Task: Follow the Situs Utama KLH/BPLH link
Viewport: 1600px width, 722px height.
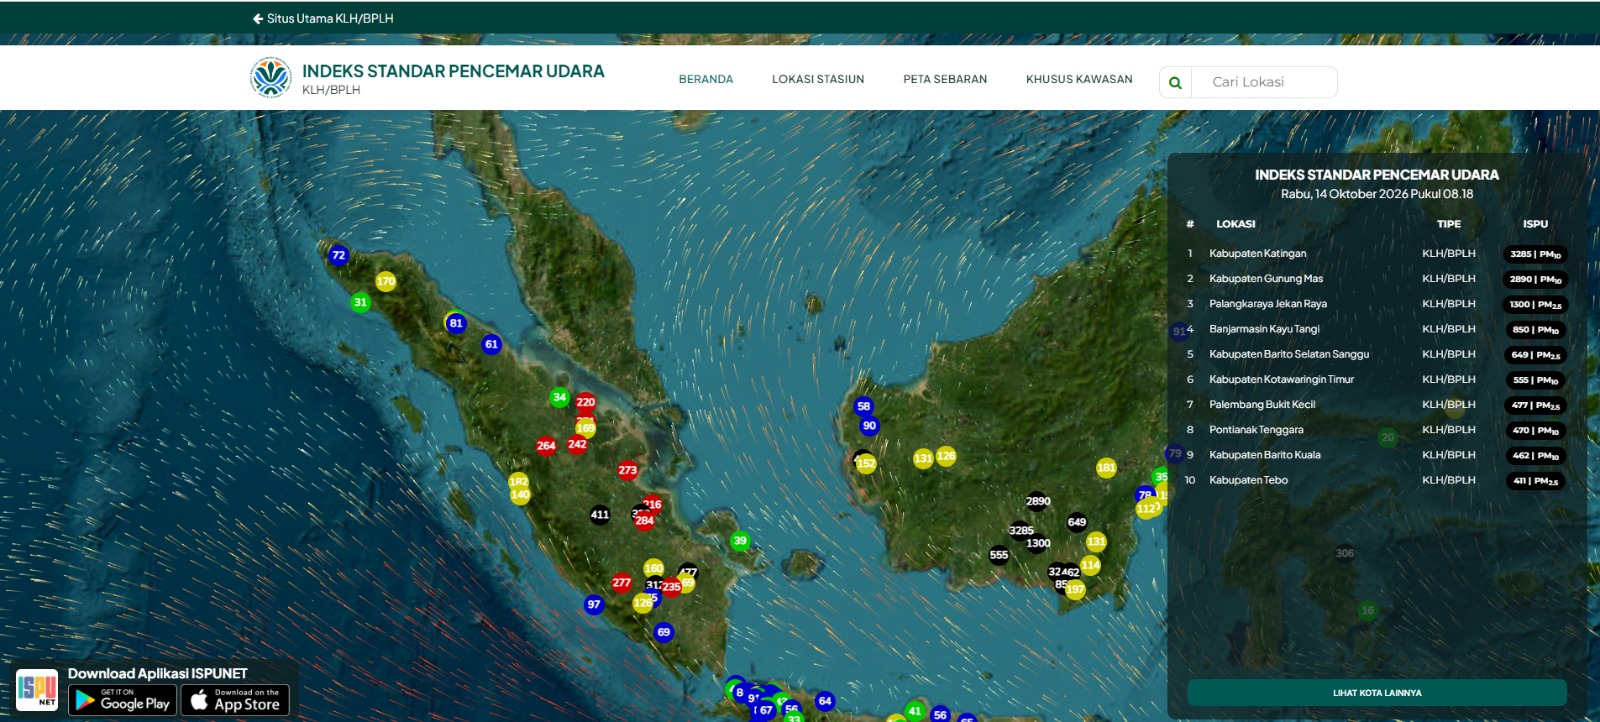Action: pyautogui.click(x=323, y=18)
